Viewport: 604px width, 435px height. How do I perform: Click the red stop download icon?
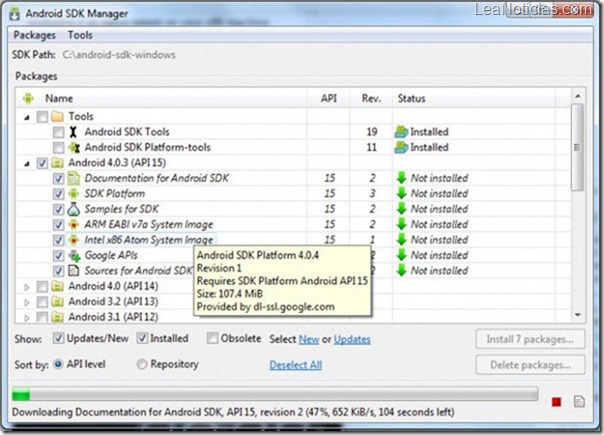coord(556,401)
